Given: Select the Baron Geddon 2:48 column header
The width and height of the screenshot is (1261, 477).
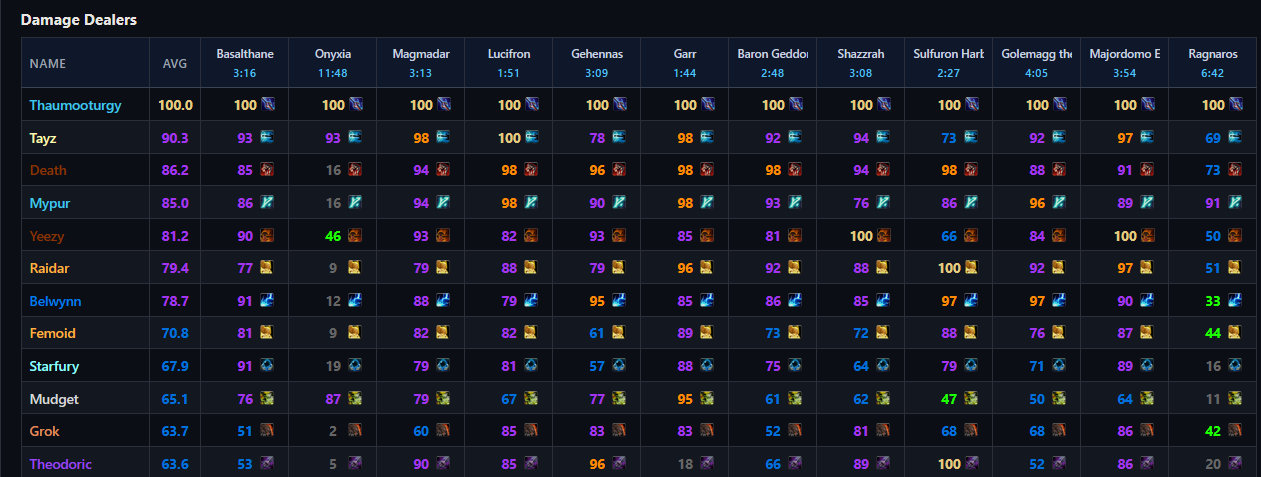Looking at the screenshot, I should pos(773,63).
